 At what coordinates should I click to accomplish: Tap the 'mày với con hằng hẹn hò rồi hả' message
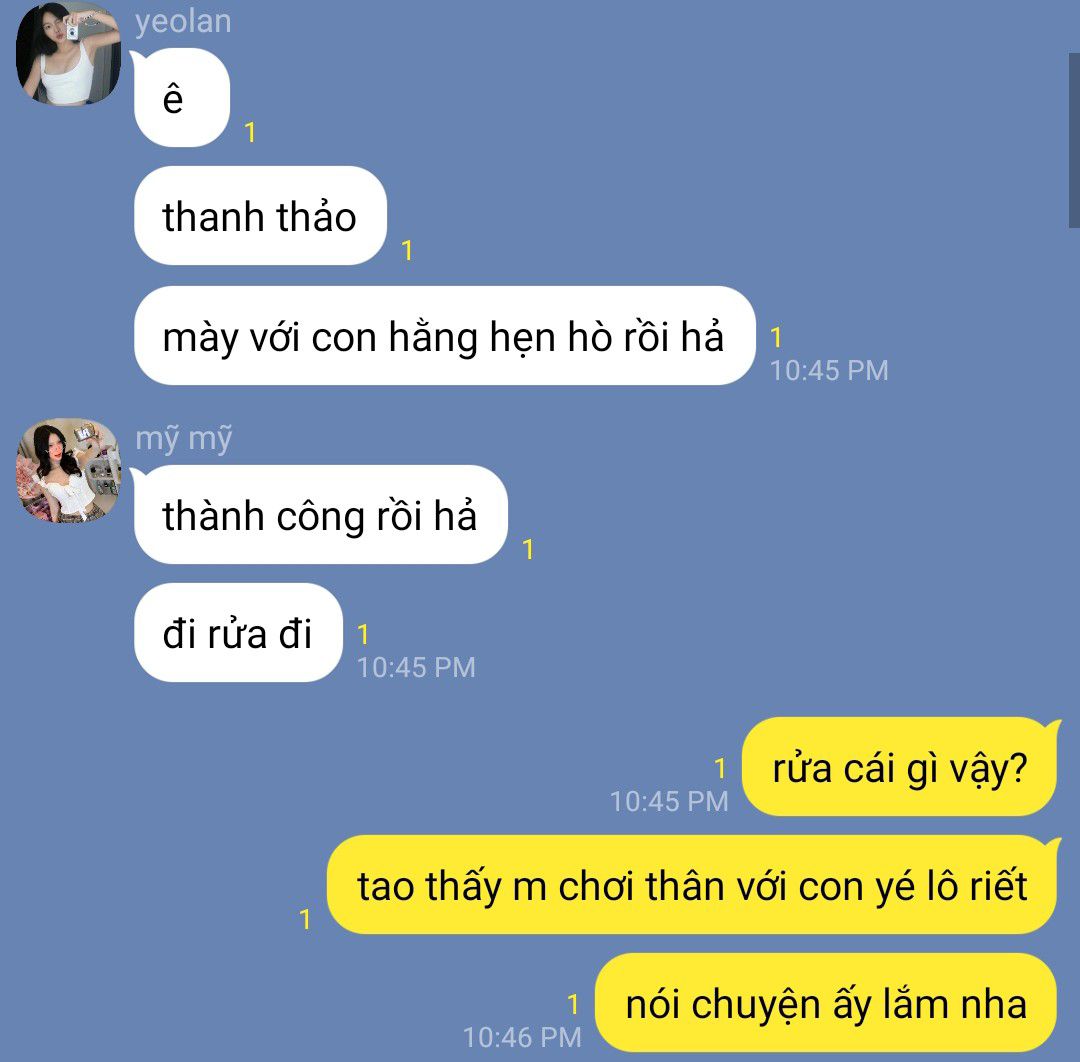(444, 335)
